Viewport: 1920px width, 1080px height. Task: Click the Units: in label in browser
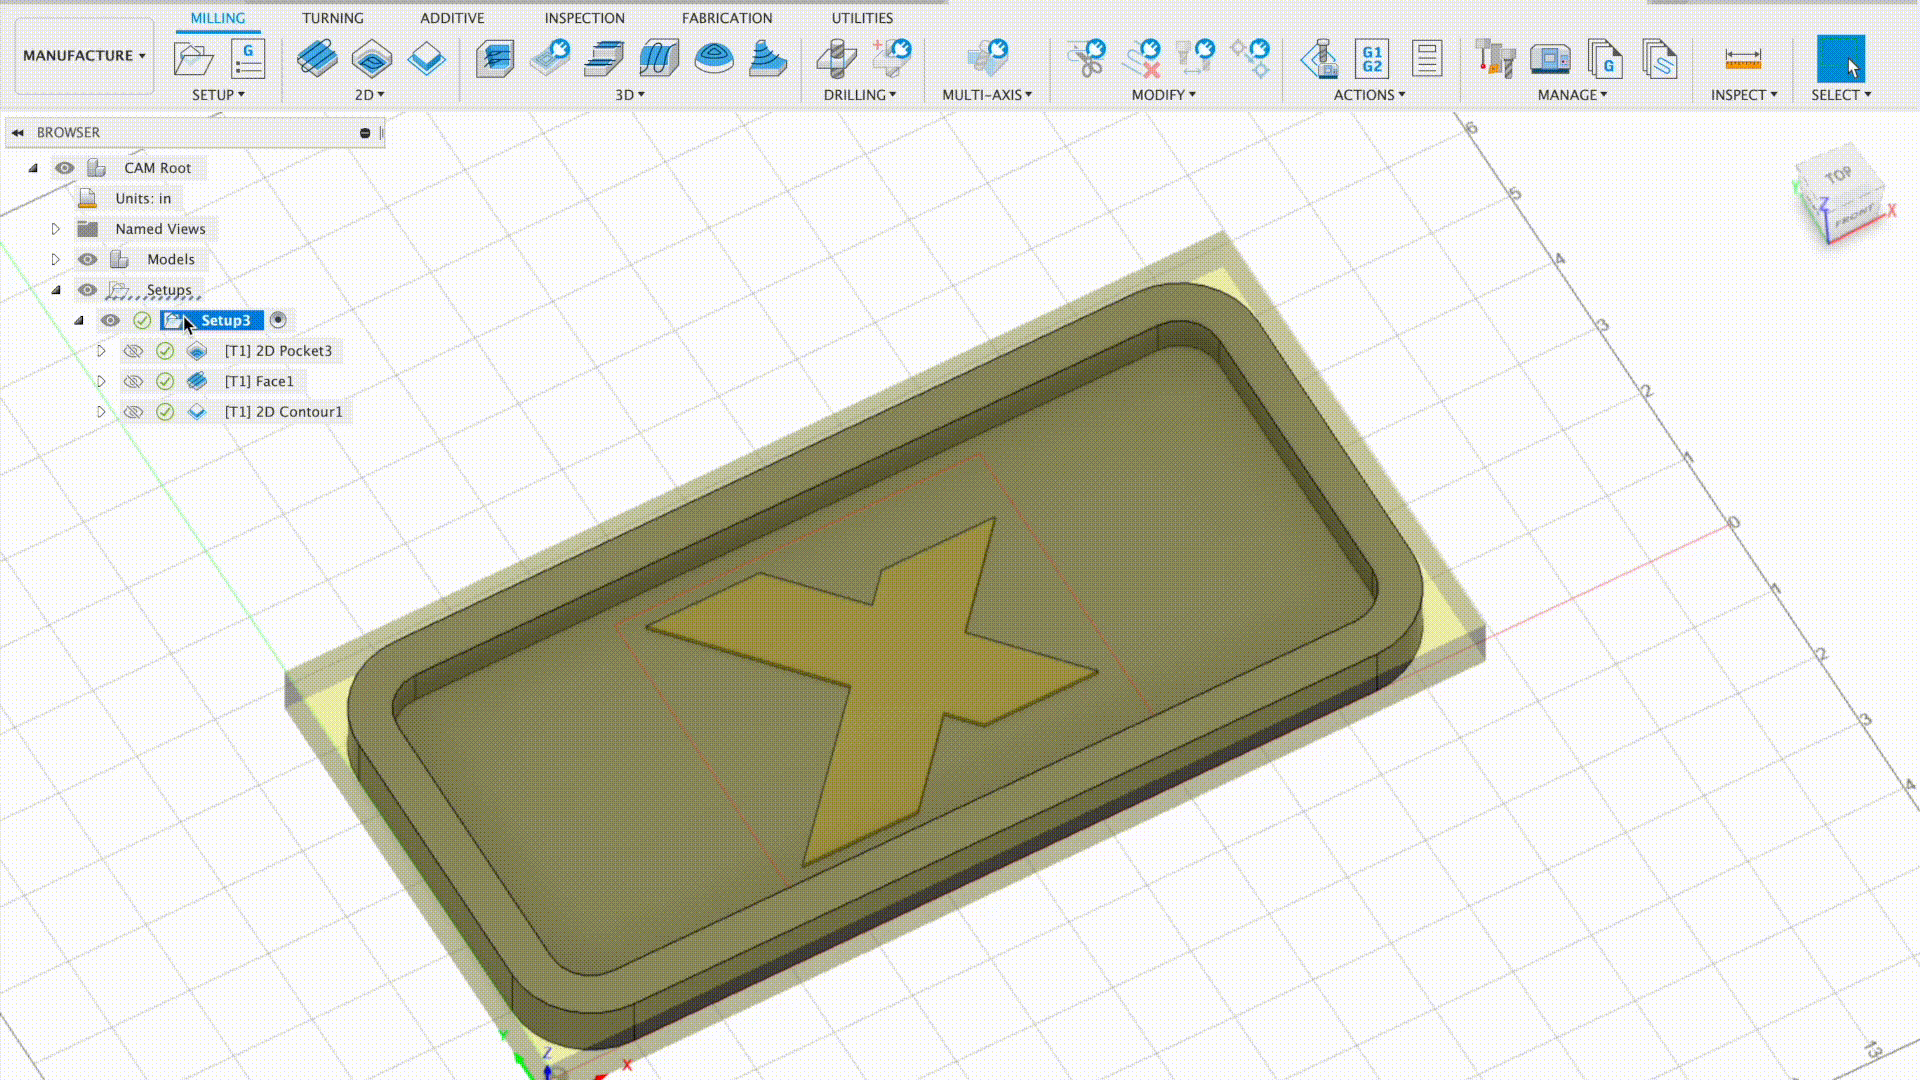(142, 198)
